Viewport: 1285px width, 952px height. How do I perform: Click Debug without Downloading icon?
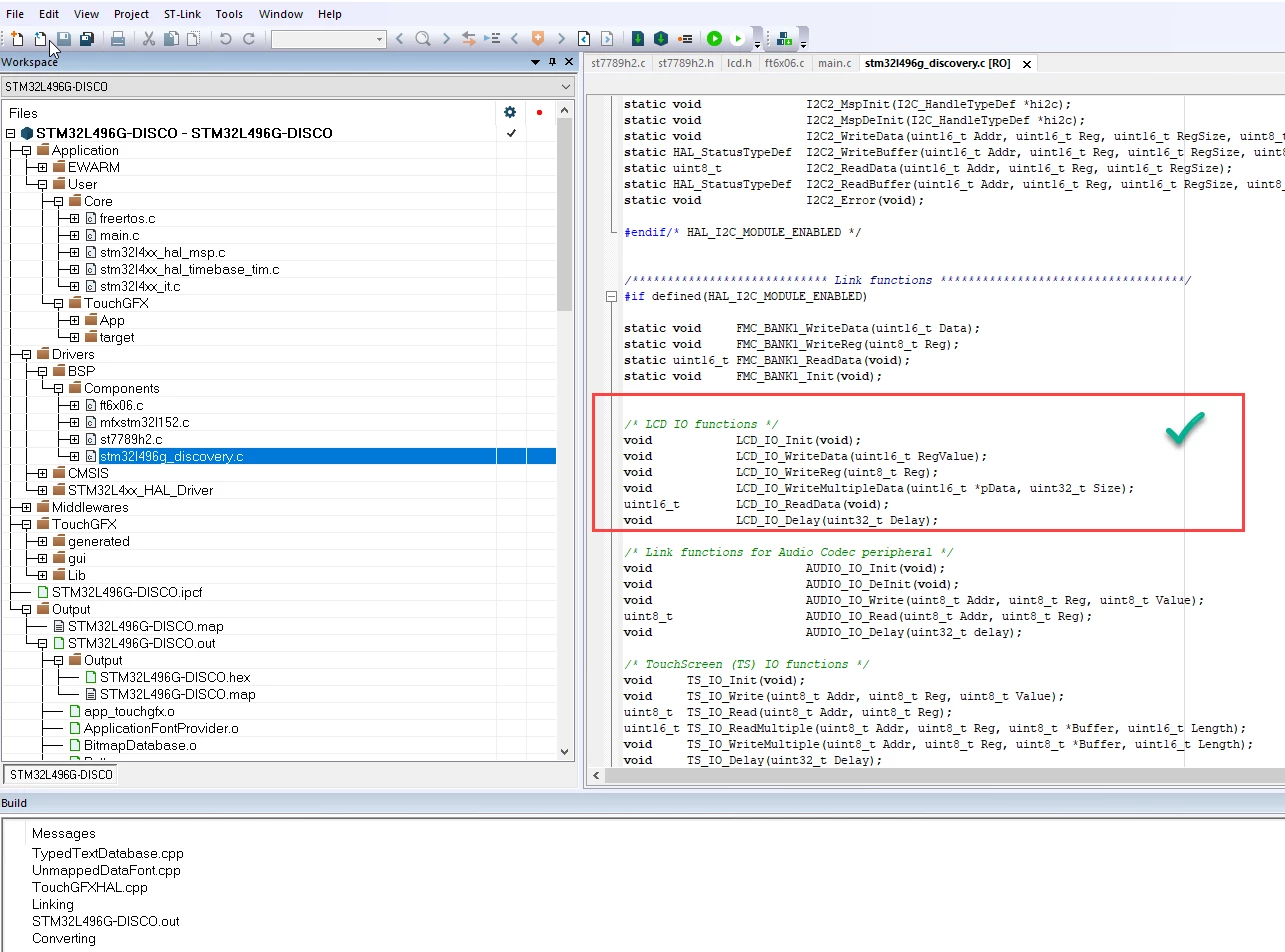738,39
